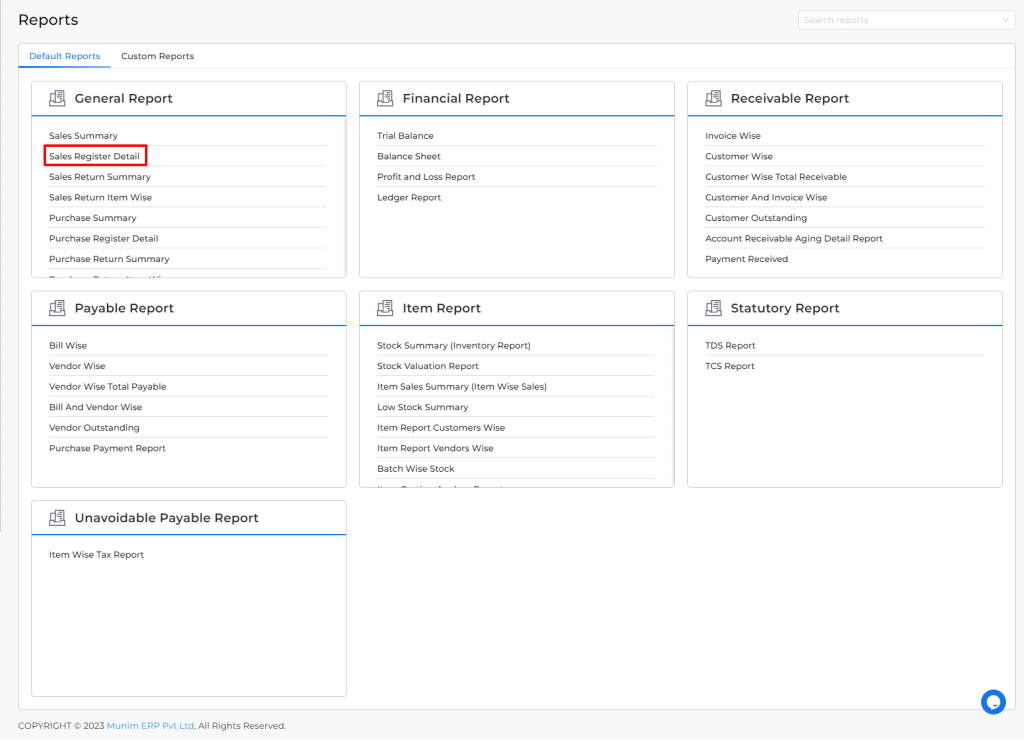Open Customer And Invoice Wise report

[766, 197]
